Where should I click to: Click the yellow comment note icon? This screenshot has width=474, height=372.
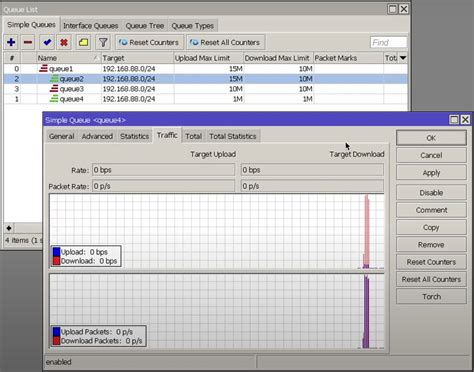tap(83, 42)
